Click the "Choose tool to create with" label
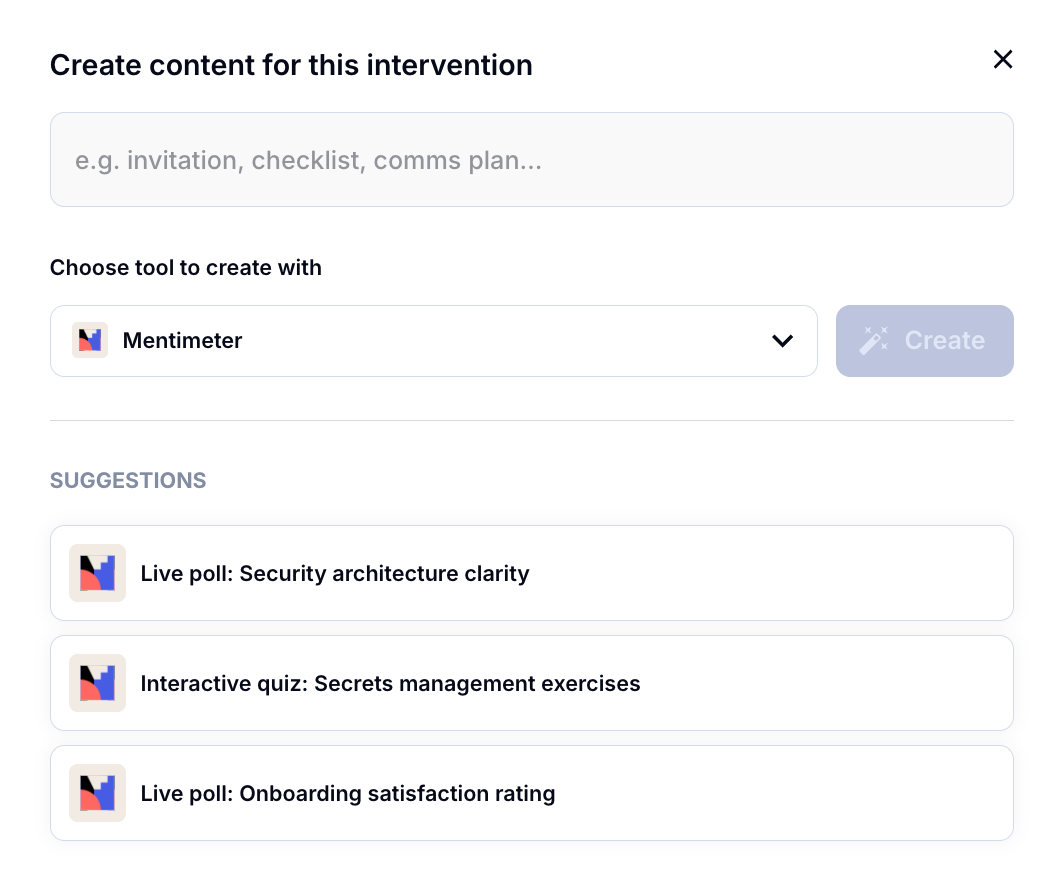 (186, 268)
